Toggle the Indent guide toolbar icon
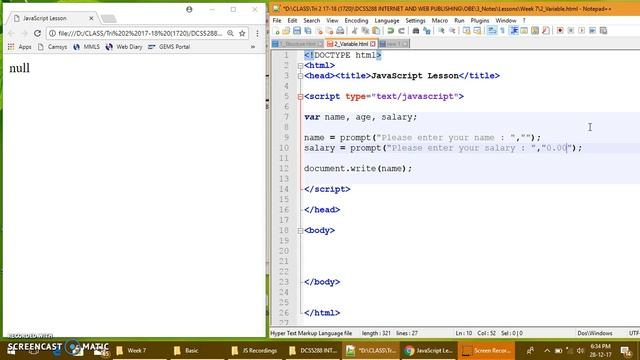This screenshot has height=360, width=640. click(514, 31)
